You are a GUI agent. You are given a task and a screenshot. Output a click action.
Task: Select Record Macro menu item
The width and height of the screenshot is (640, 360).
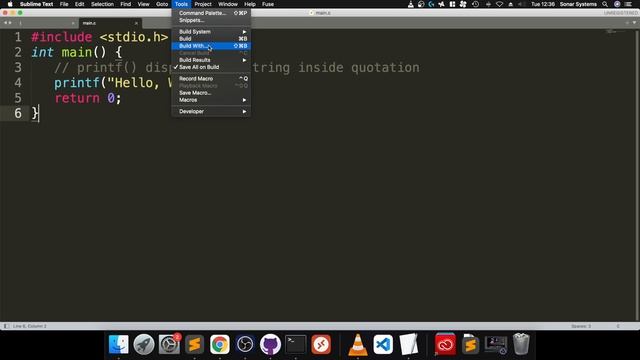coord(211,78)
